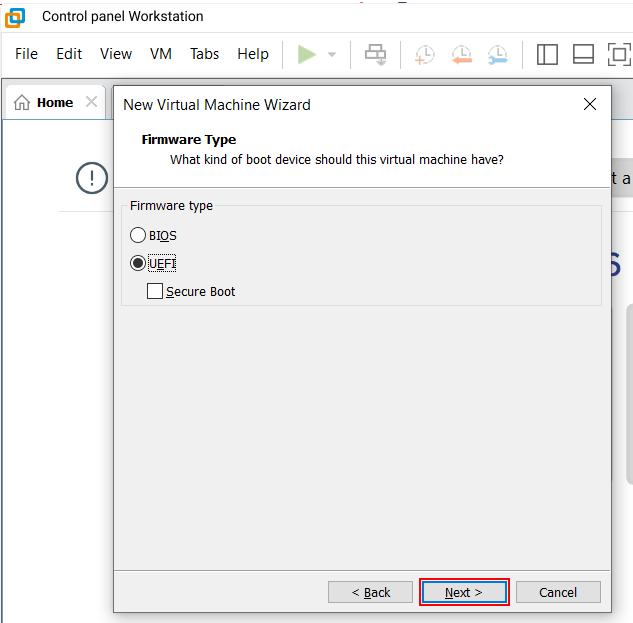Enable the Secure Boot checkbox
Screen dimensions: 633x623
point(155,292)
